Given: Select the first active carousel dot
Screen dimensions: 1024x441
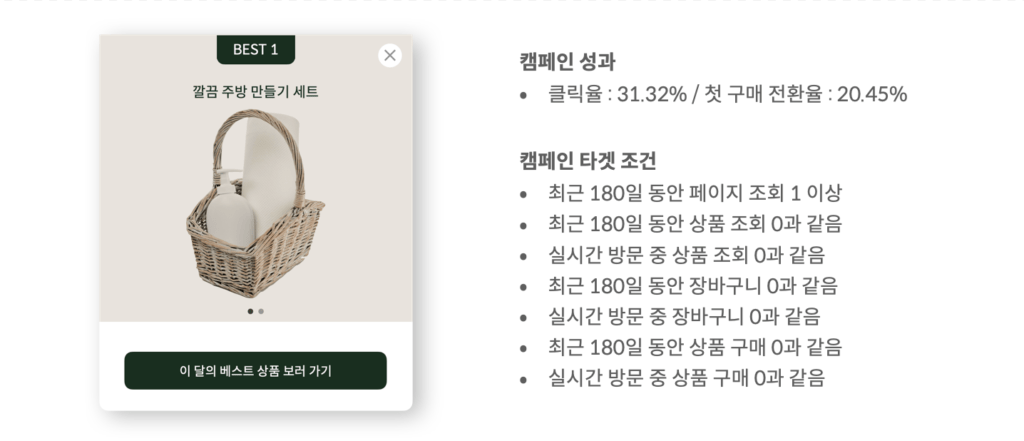Looking at the screenshot, I should [x=250, y=312].
